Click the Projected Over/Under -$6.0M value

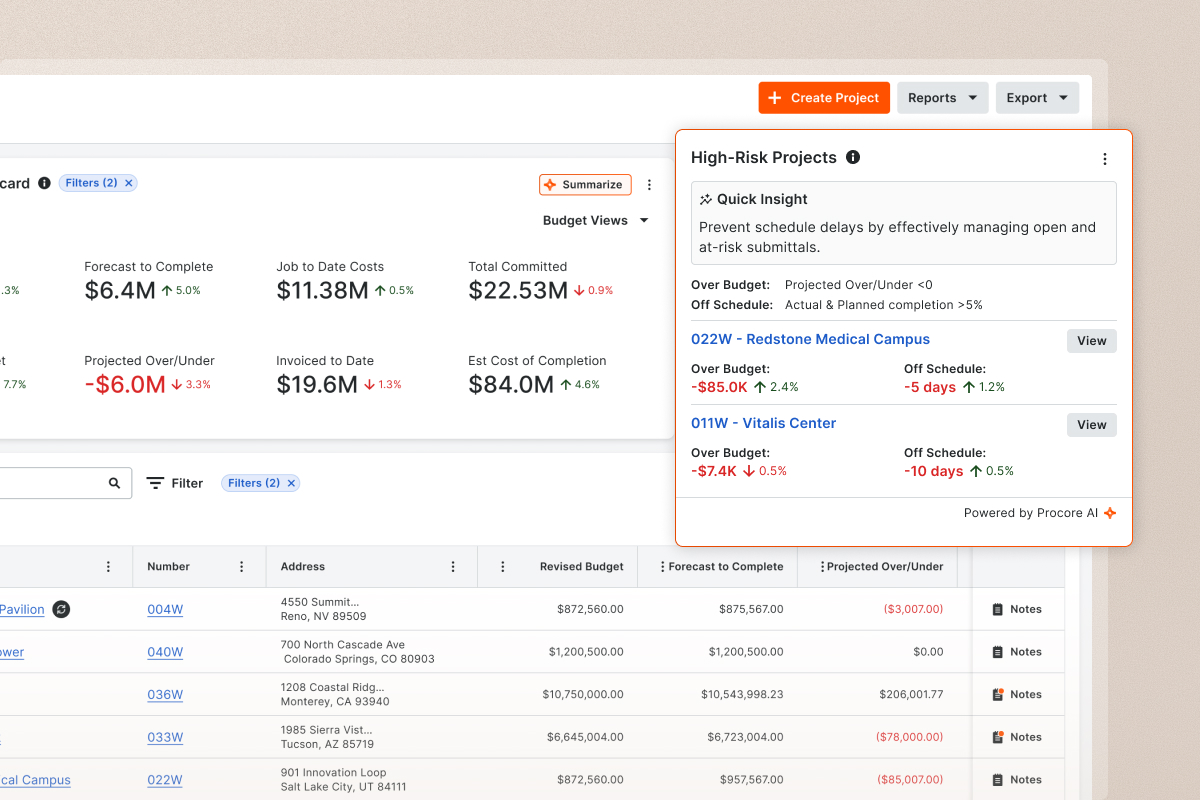pyautogui.click(x=125, y=384)
